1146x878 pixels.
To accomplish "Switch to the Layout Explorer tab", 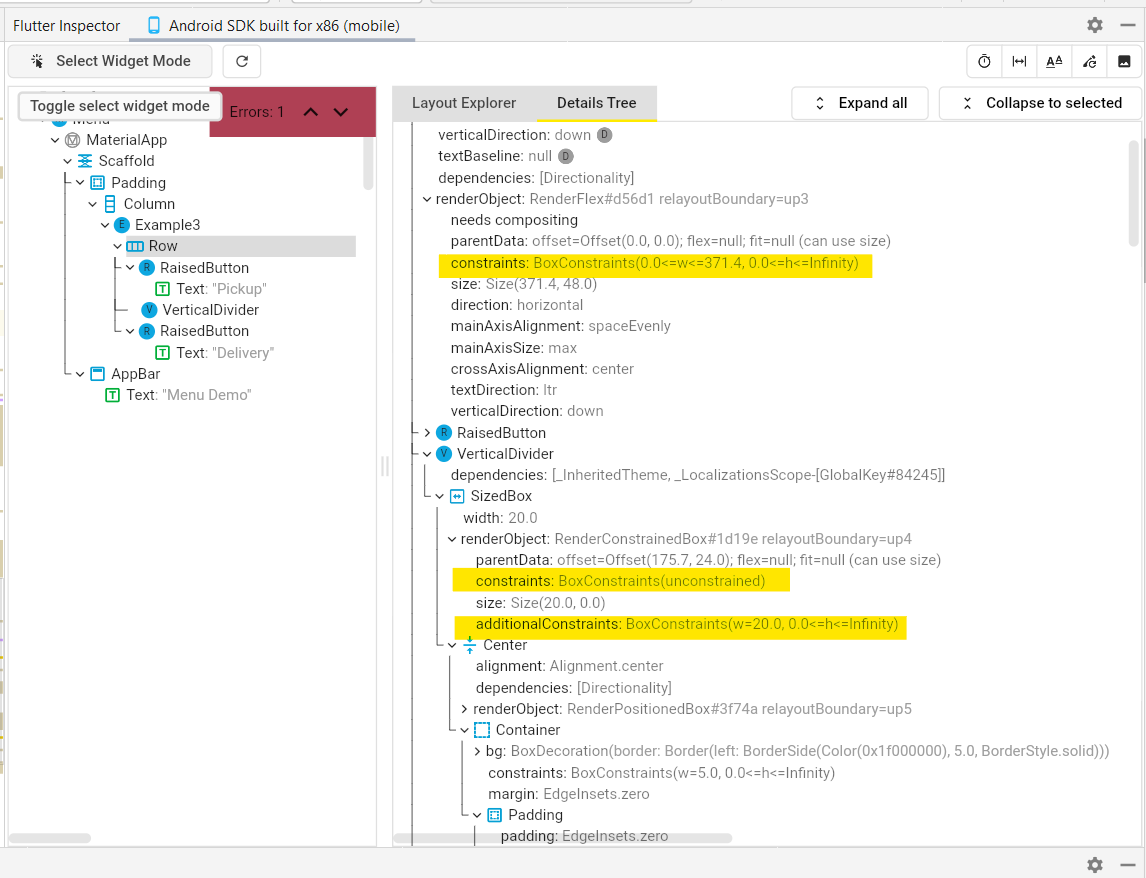I will pos(463,102).
